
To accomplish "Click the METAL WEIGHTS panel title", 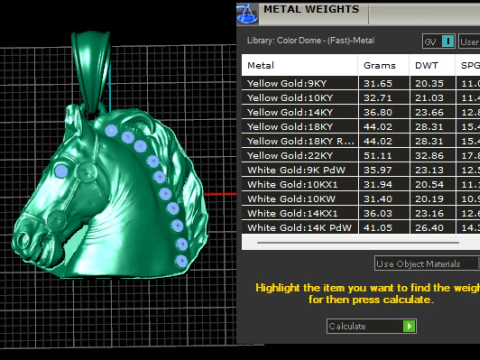I will (311, 9).
